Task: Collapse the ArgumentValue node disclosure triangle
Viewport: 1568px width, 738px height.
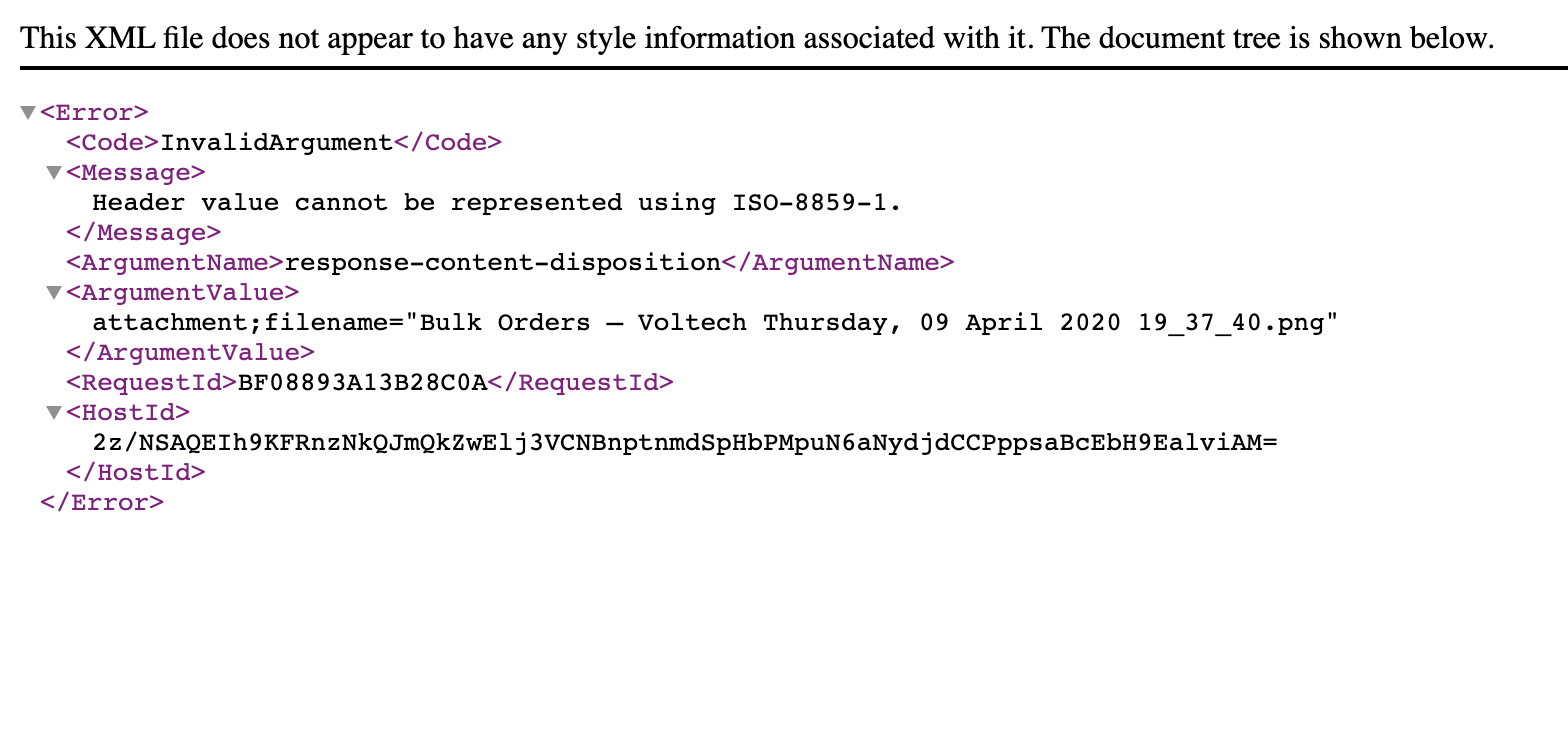Action: [54, 293]
